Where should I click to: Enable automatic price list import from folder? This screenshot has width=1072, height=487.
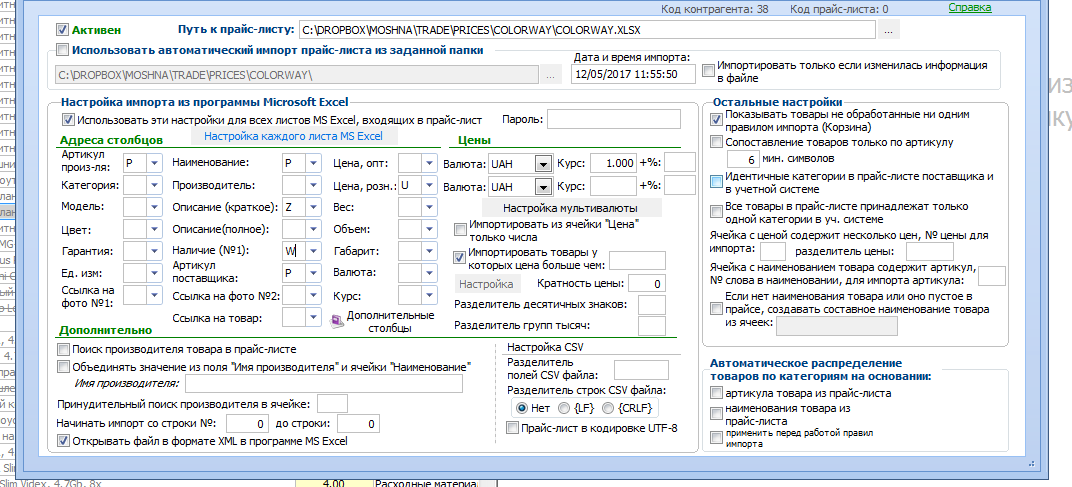(62, 50)
